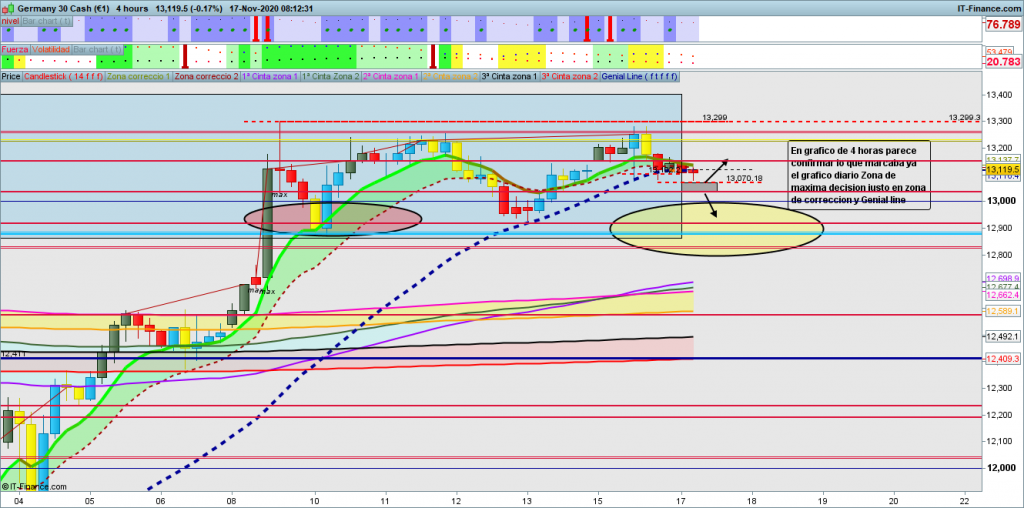Click the candlestick icon beside Germany 30 Cash
This screenshot has height=508, width=1024.
[8, 7]
